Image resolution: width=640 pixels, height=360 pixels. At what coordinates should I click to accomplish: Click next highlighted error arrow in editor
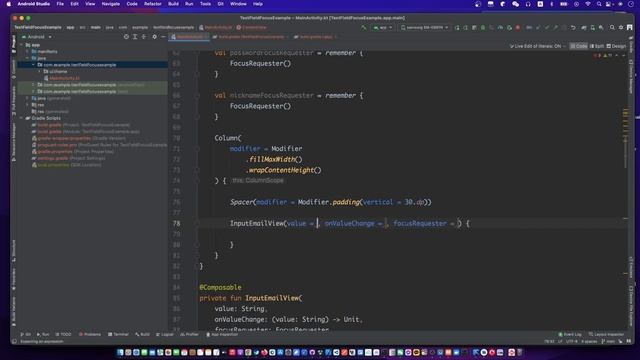623,55
